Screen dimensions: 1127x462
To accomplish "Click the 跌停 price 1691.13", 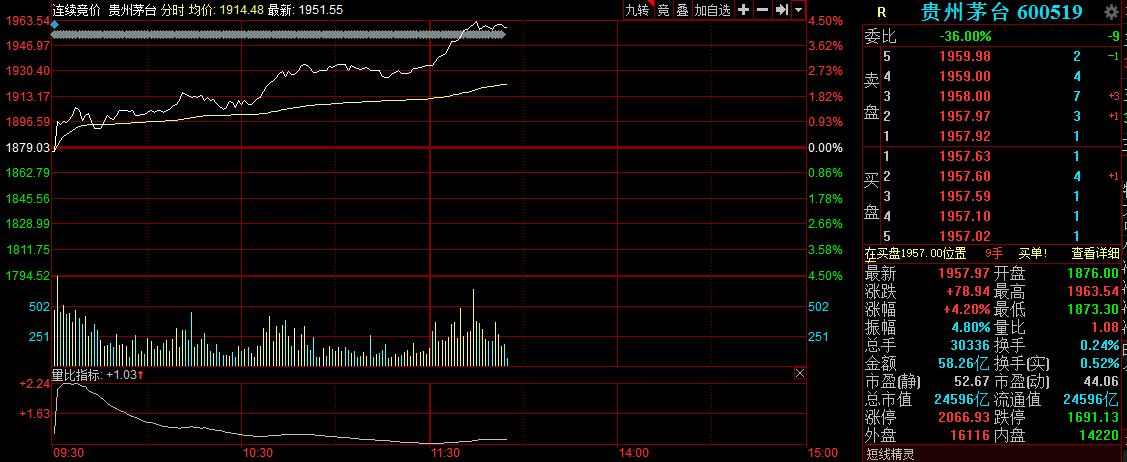I will 1092,417.
